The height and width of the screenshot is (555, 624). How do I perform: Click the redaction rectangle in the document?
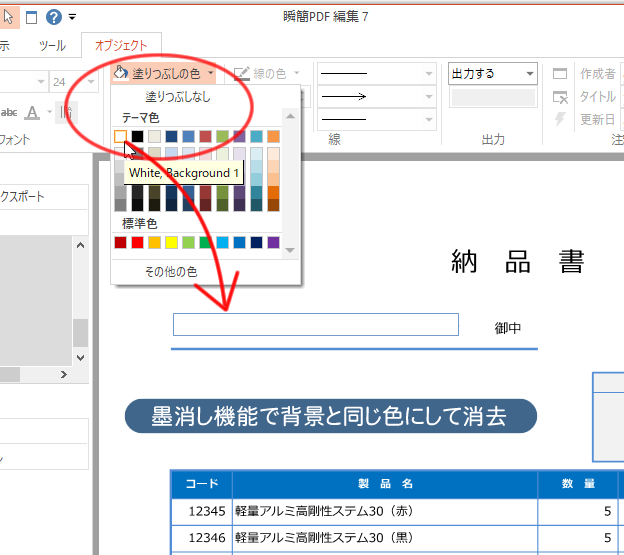(316, 324)
